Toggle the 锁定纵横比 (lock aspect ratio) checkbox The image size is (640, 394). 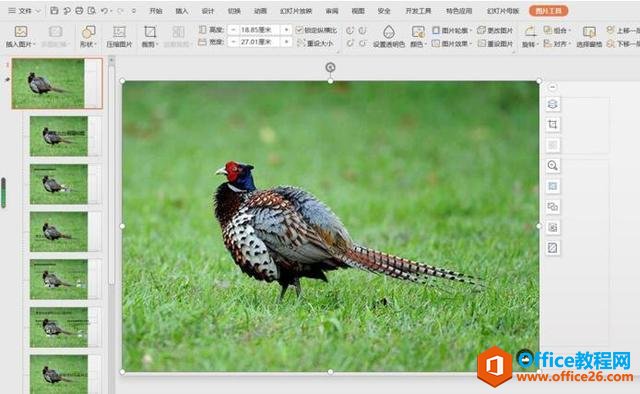pos(299,30)
